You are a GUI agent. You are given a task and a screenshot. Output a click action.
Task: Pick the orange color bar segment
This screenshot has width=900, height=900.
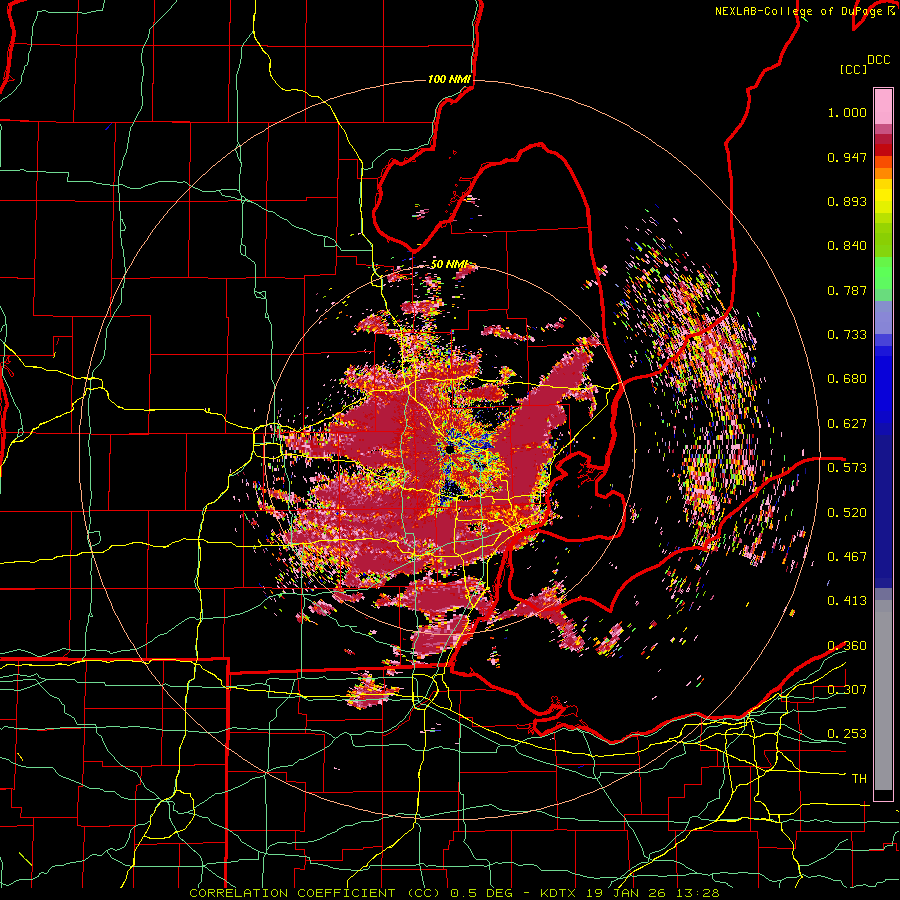(x=883, y=173)
